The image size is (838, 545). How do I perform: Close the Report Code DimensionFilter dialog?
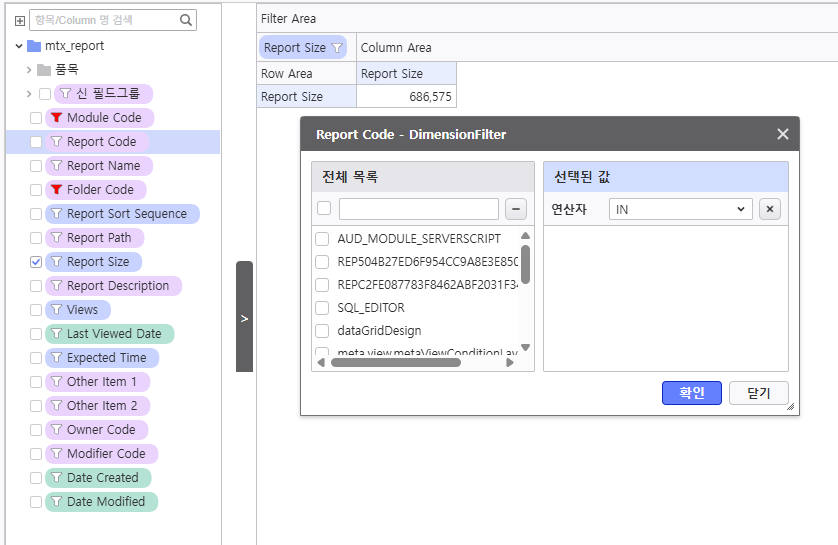coord(782,134)
